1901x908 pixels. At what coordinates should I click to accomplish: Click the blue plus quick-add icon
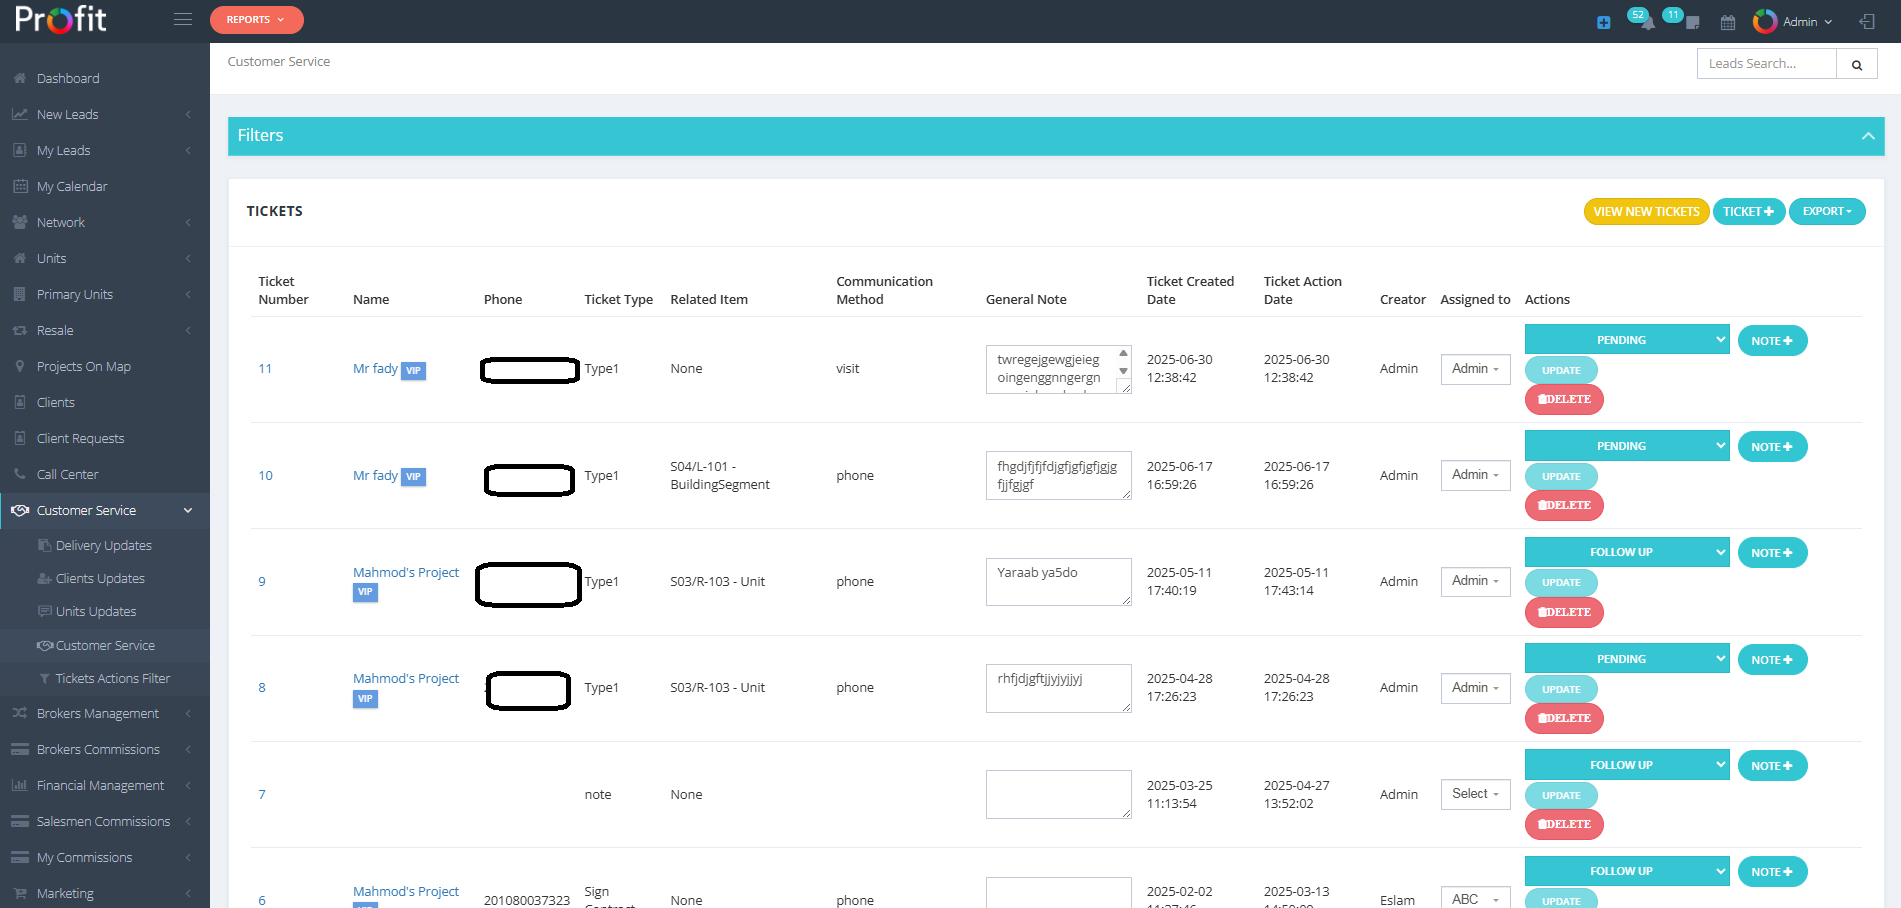[x=1603, y=21]
